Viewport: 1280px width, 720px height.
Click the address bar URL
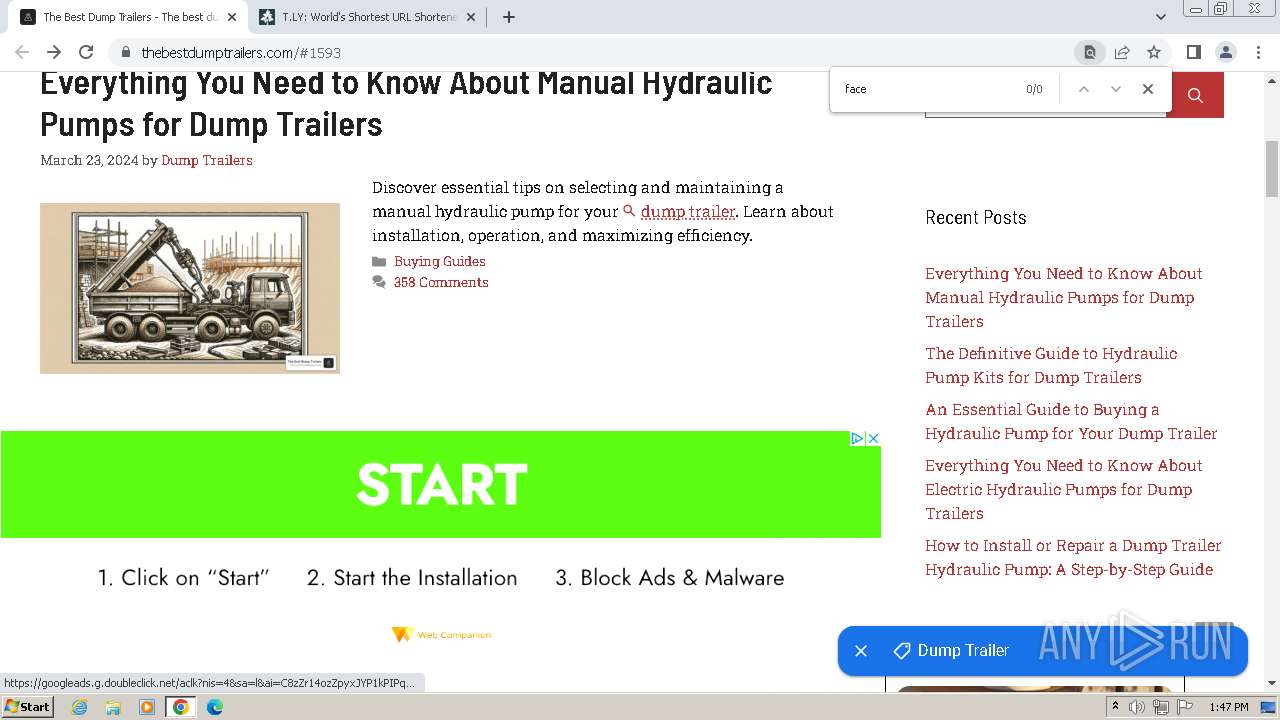[241, 53]
